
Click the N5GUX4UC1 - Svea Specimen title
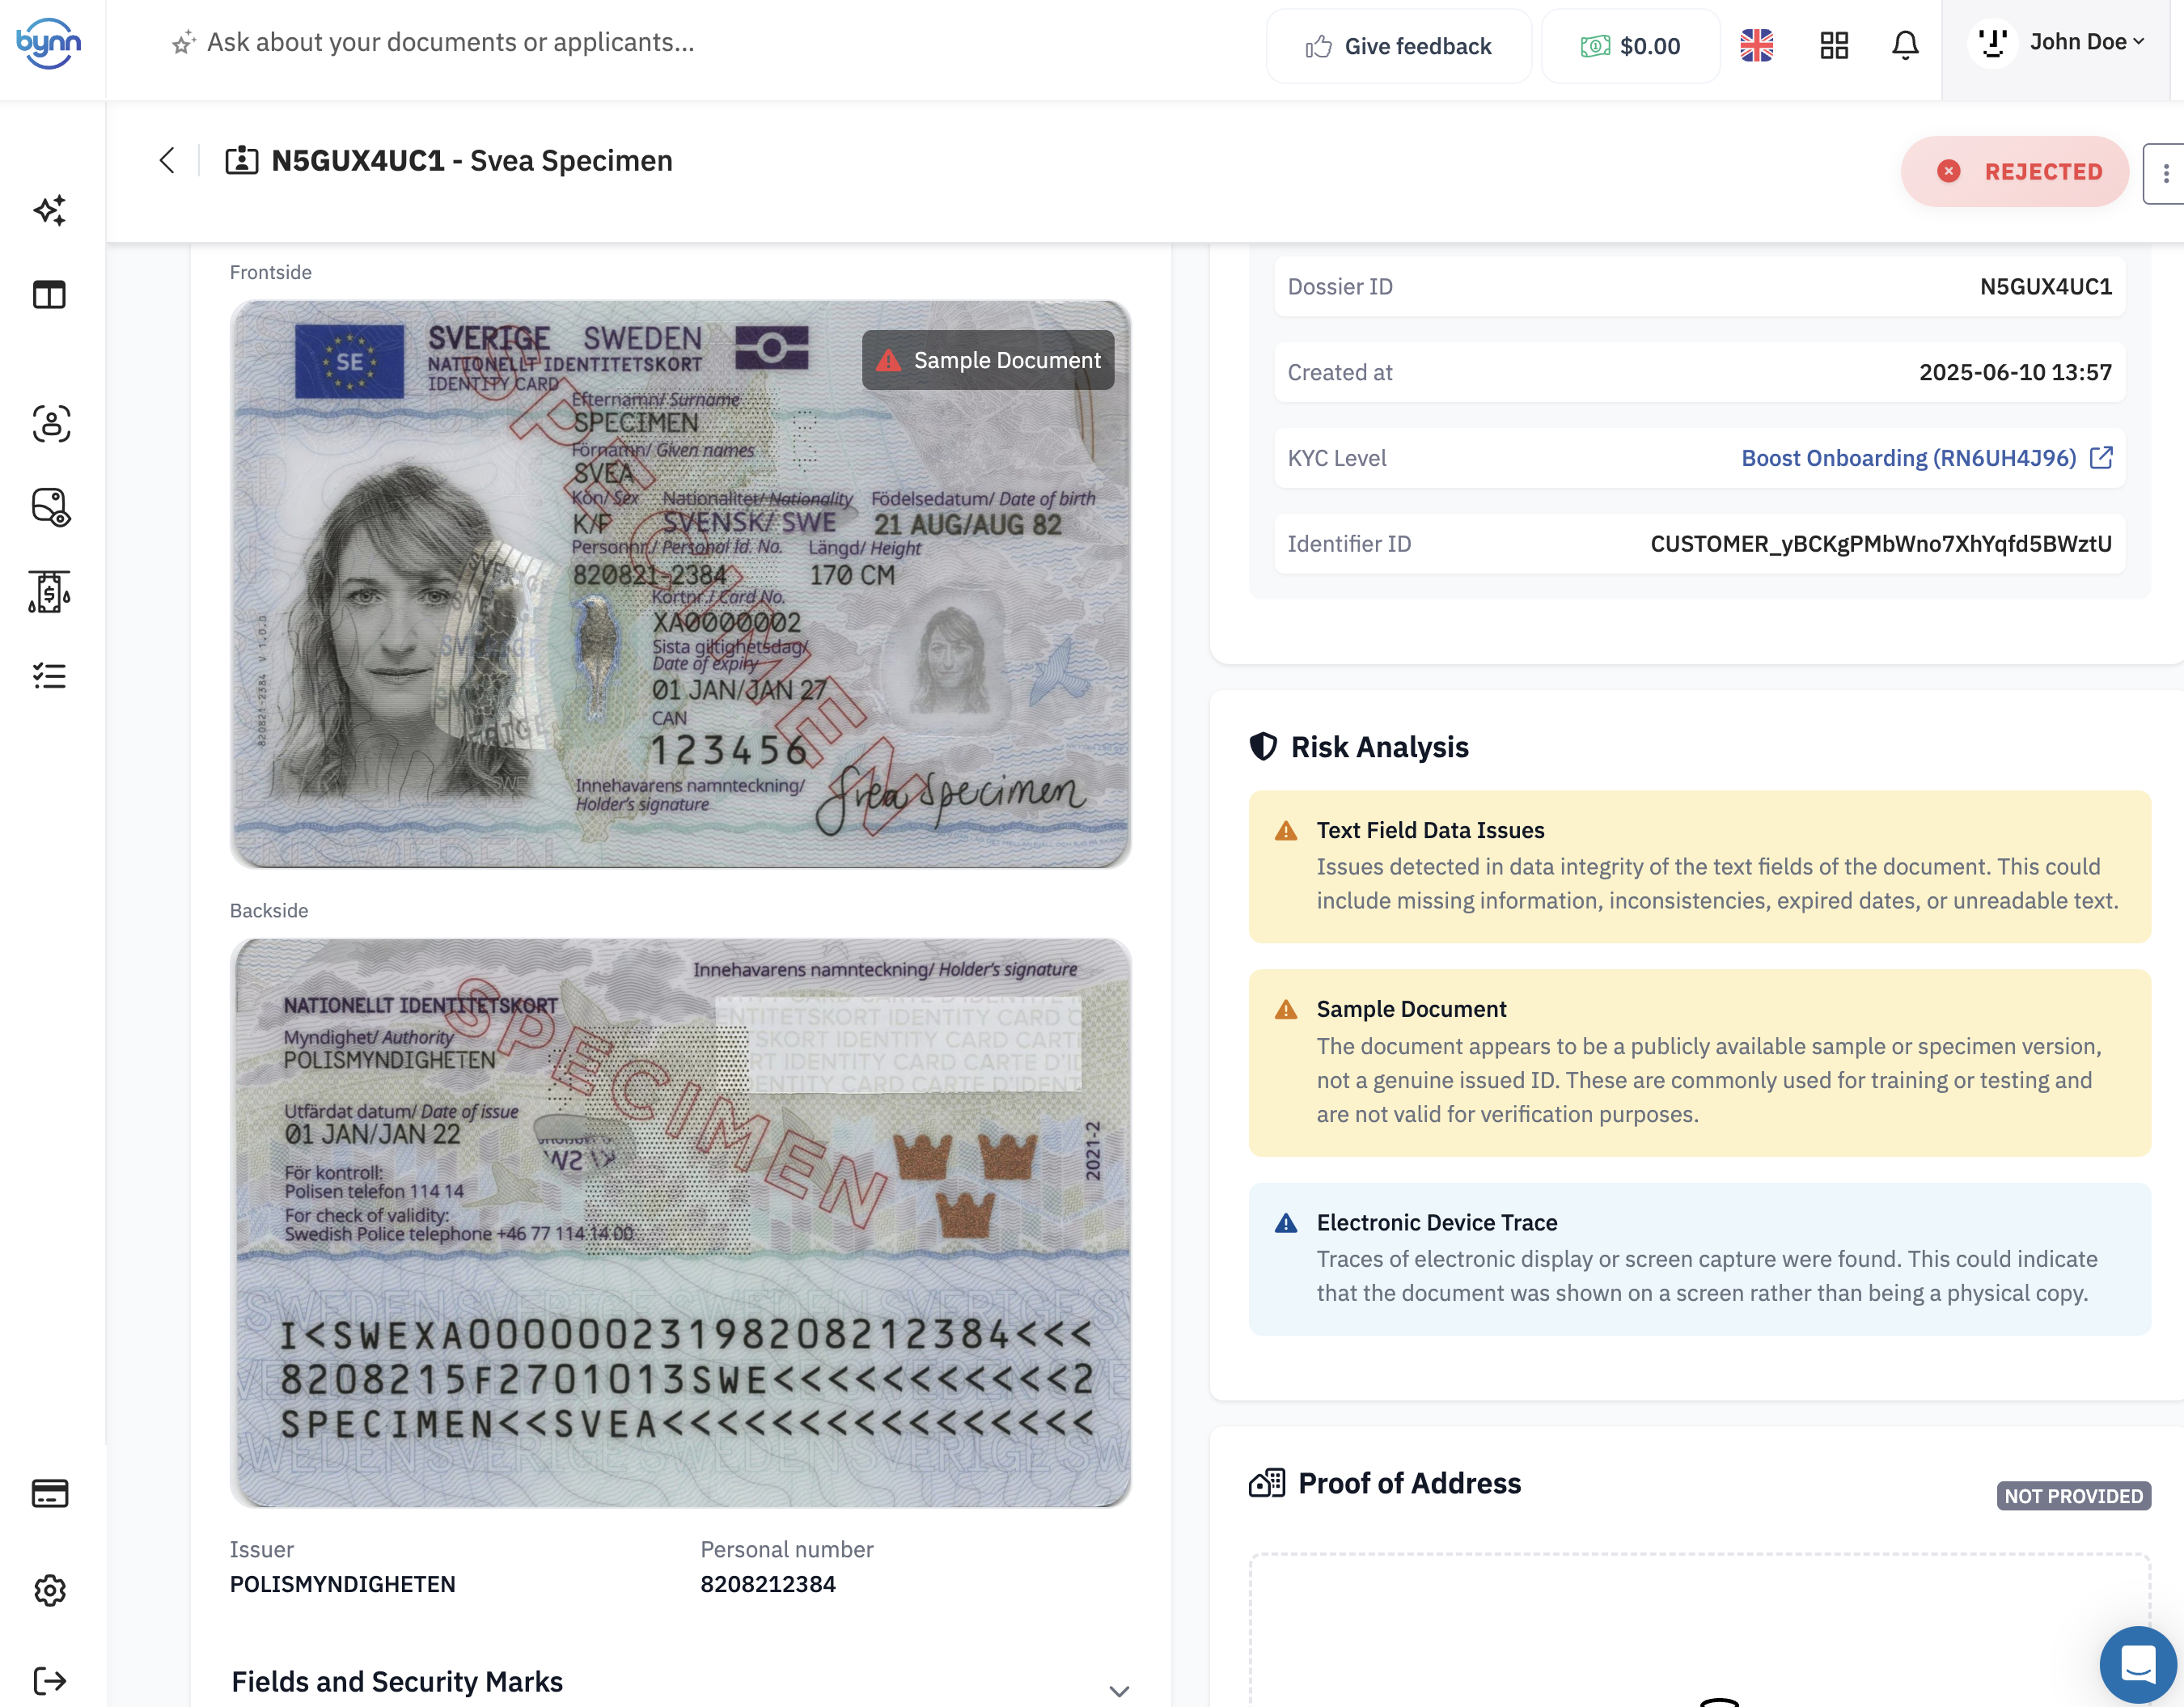[x=472, y=161]
